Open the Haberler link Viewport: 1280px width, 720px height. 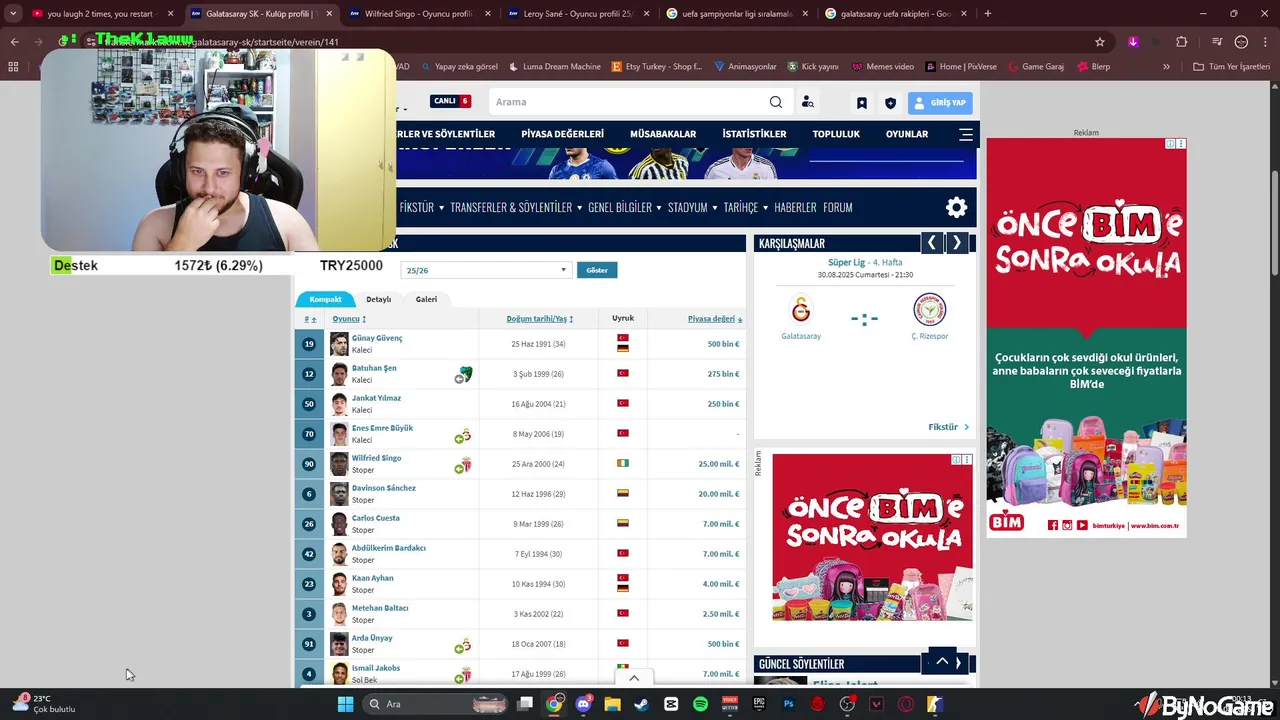(795, 207)
